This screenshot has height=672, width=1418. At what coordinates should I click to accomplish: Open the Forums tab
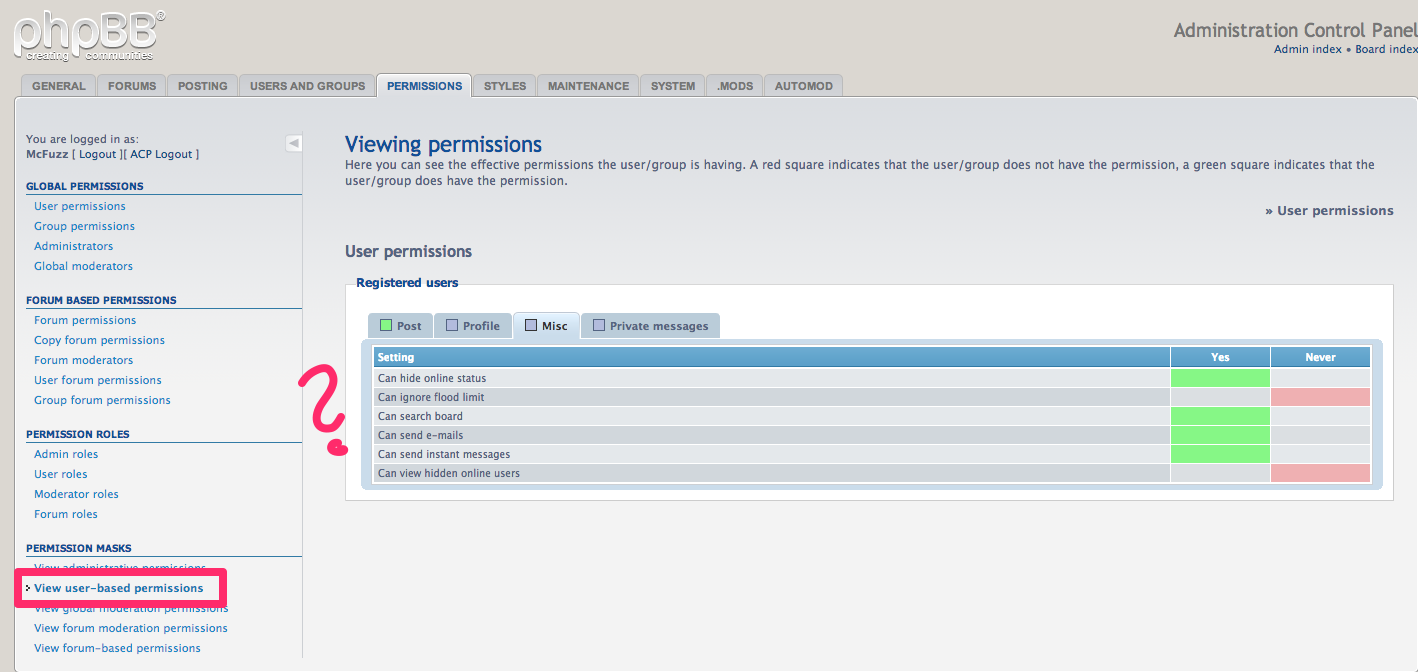[x=132, y=86]
